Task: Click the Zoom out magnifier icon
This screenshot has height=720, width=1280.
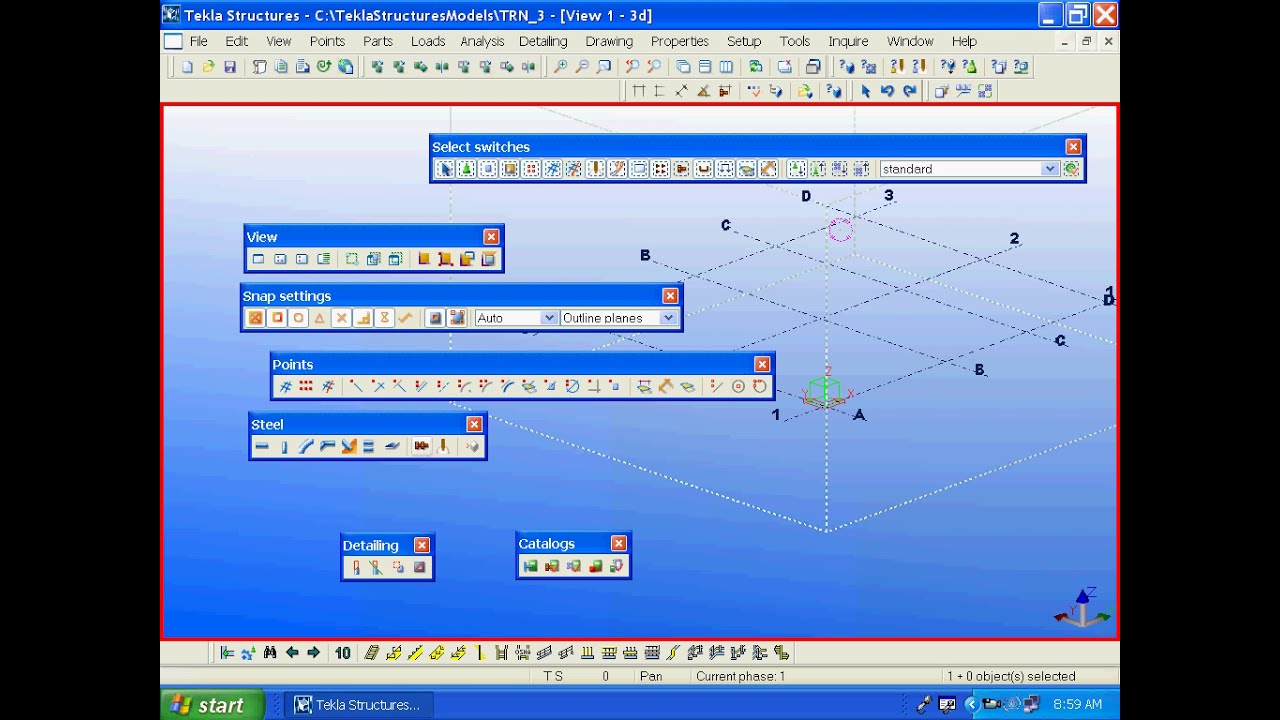Action: point(582,67)
